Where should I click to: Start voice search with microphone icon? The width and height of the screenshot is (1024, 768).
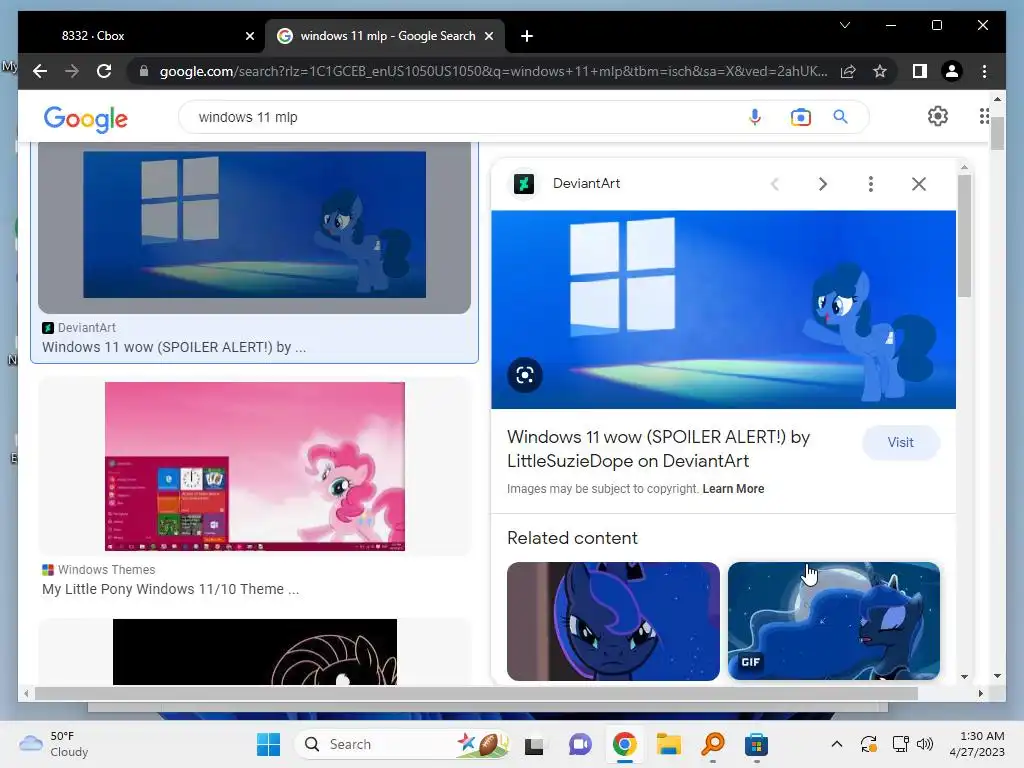click(754, 117)
